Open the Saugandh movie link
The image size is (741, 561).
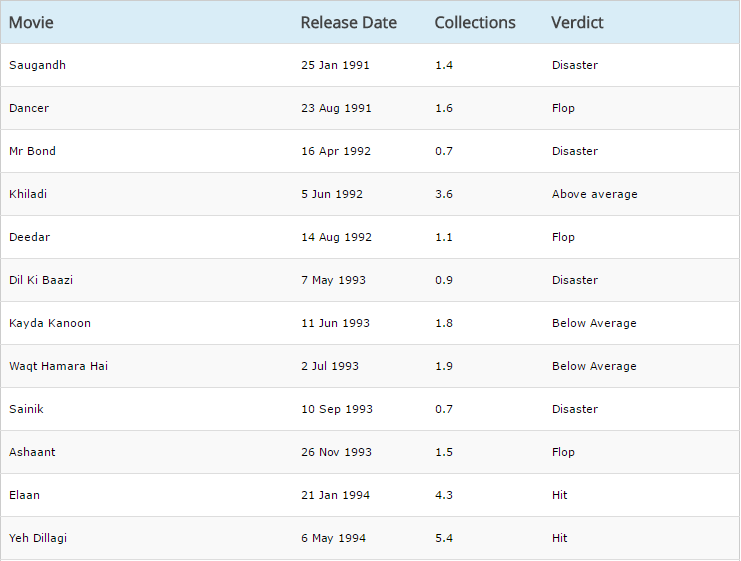click(37, 65)
